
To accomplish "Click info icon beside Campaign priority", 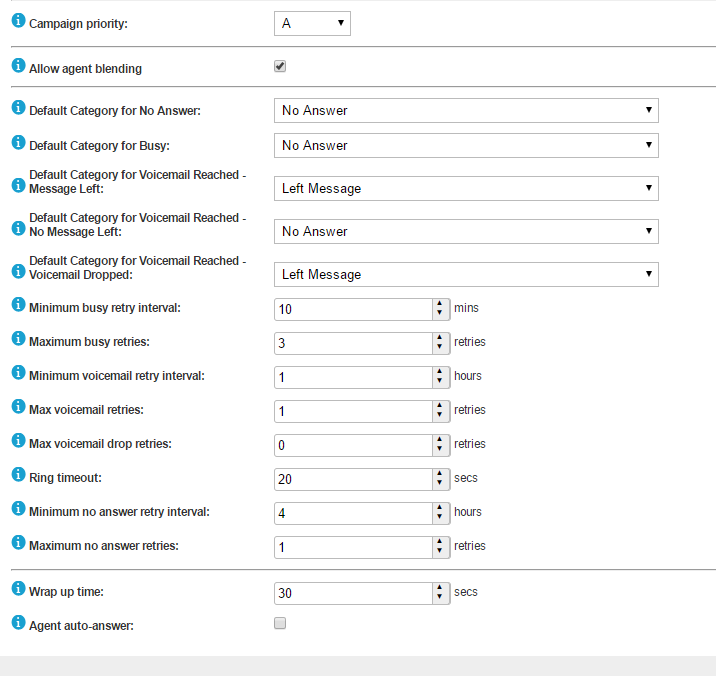I will point(18,20).
